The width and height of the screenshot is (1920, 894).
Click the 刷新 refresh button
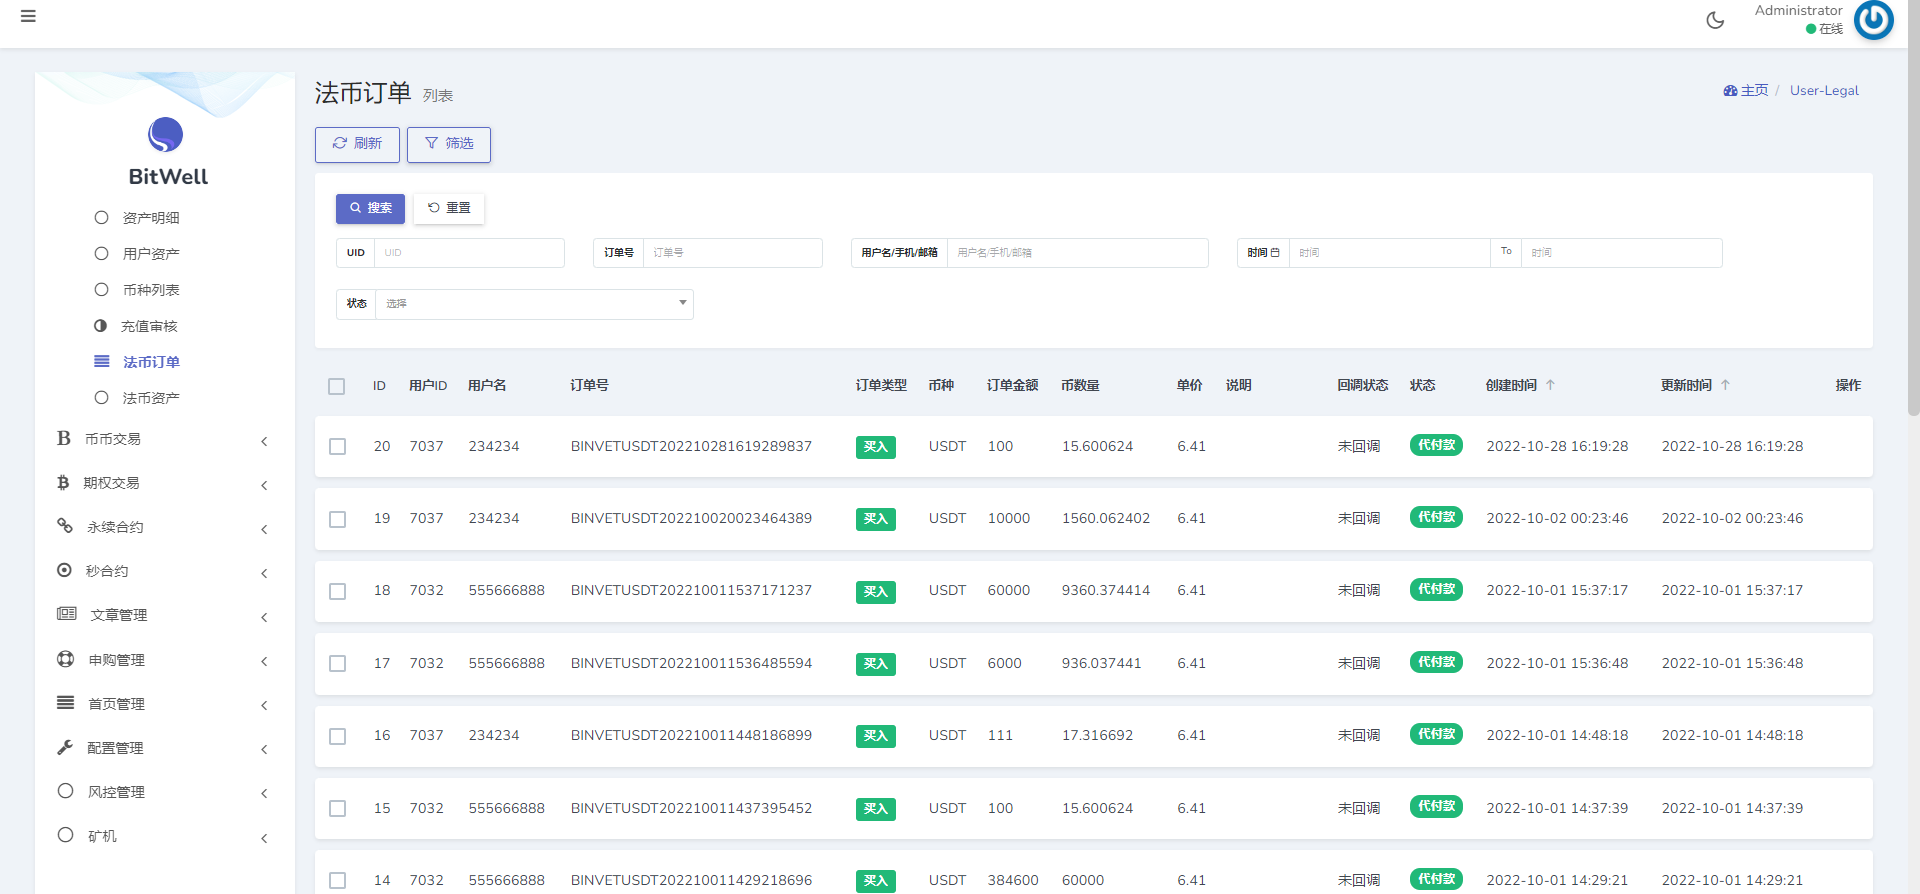(x=357, y=144)
